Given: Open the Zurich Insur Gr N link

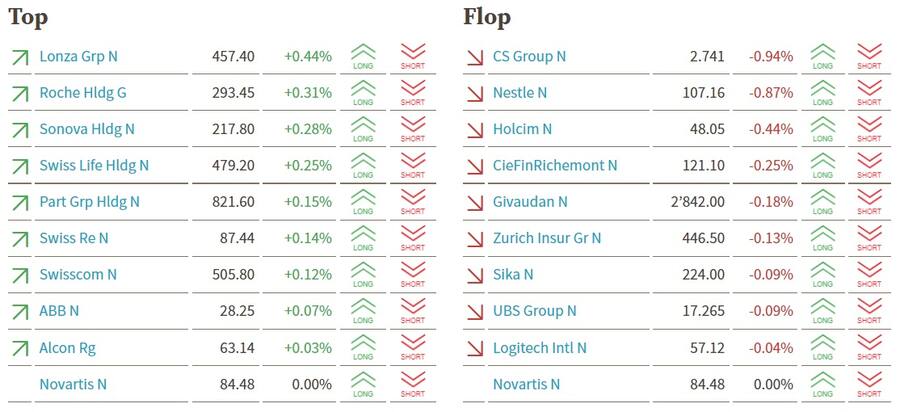Looking at the screenshot, I should click(x=547, y=238).
